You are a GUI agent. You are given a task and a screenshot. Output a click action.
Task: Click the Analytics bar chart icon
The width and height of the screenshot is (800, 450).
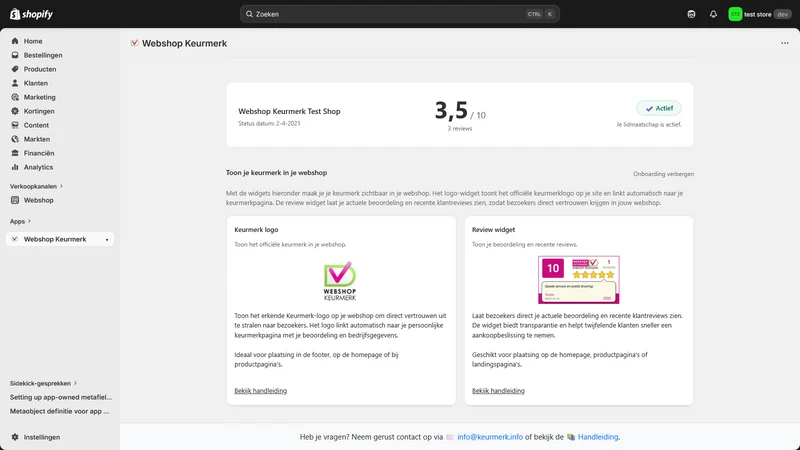click(x=15, y=167)
